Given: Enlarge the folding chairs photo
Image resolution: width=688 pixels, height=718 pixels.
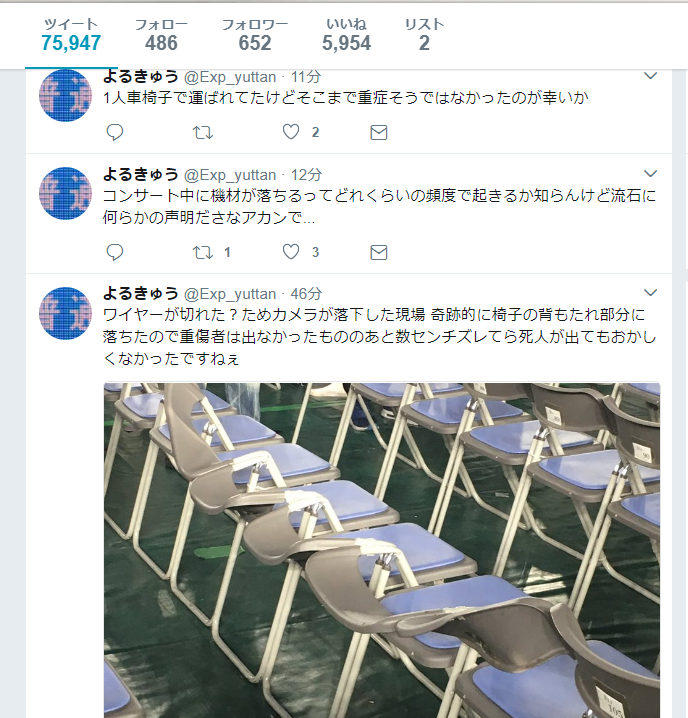Looking at the screenshot, I should [382, 550].
